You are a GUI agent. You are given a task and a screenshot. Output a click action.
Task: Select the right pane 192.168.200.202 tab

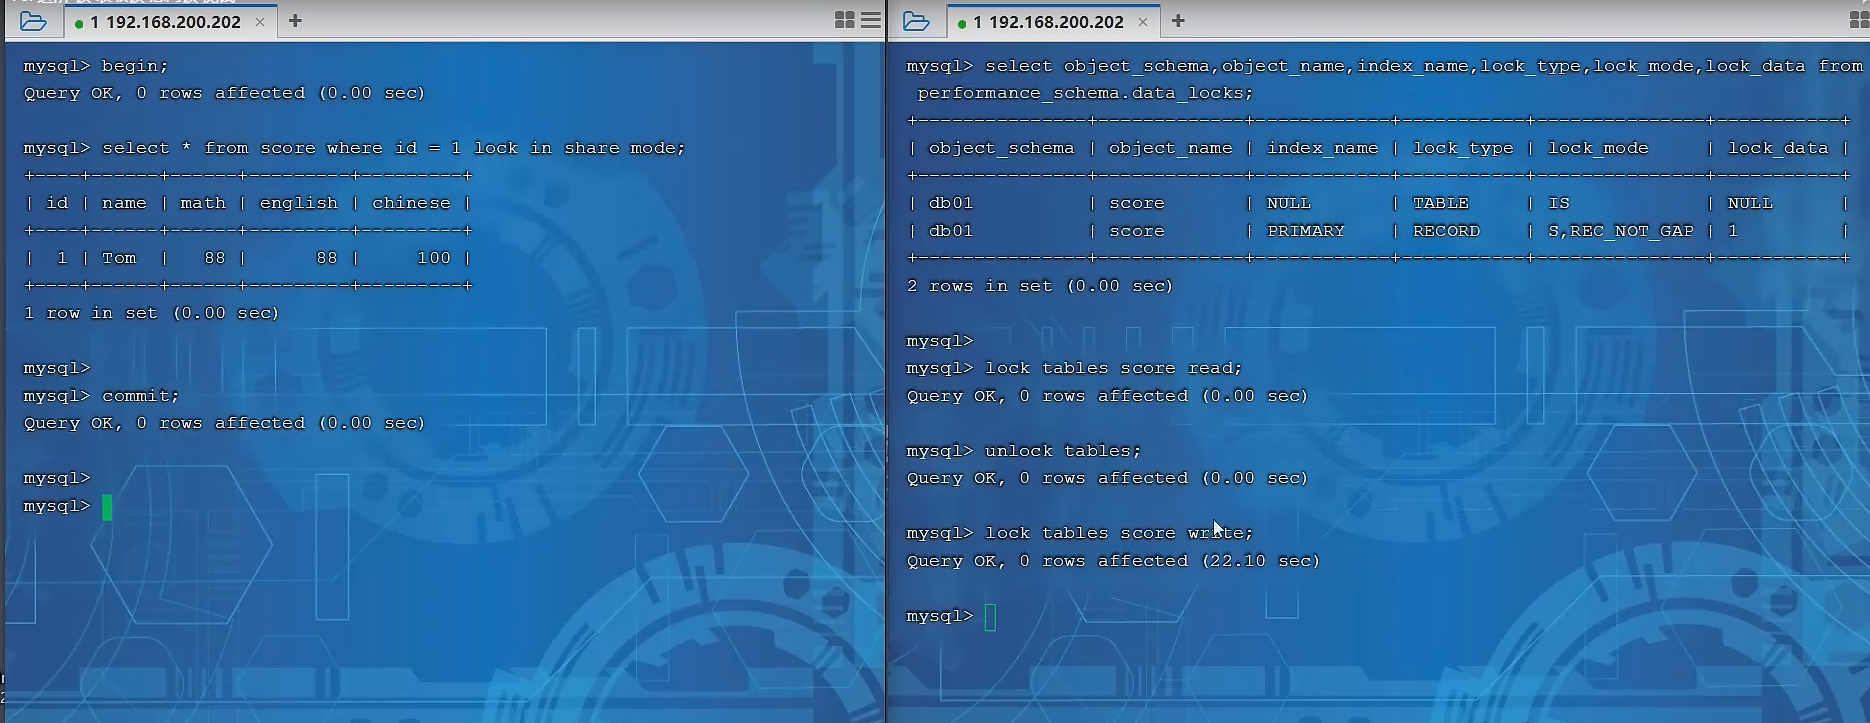click(x=1053, y=22)
